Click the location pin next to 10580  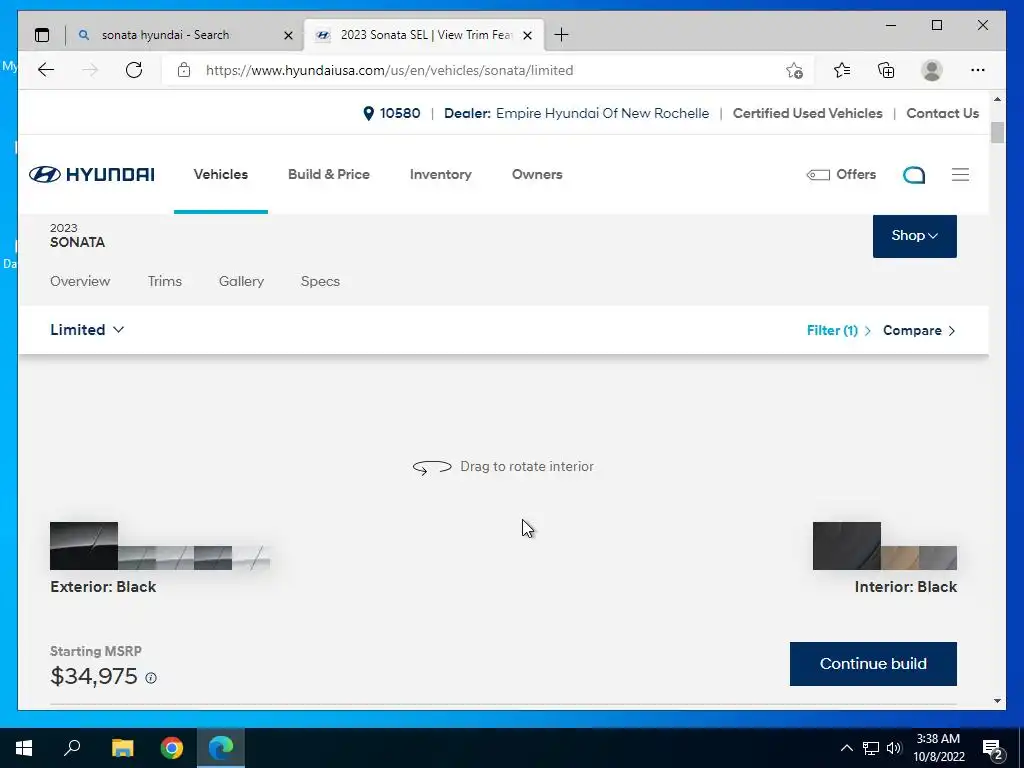[368, 114]
